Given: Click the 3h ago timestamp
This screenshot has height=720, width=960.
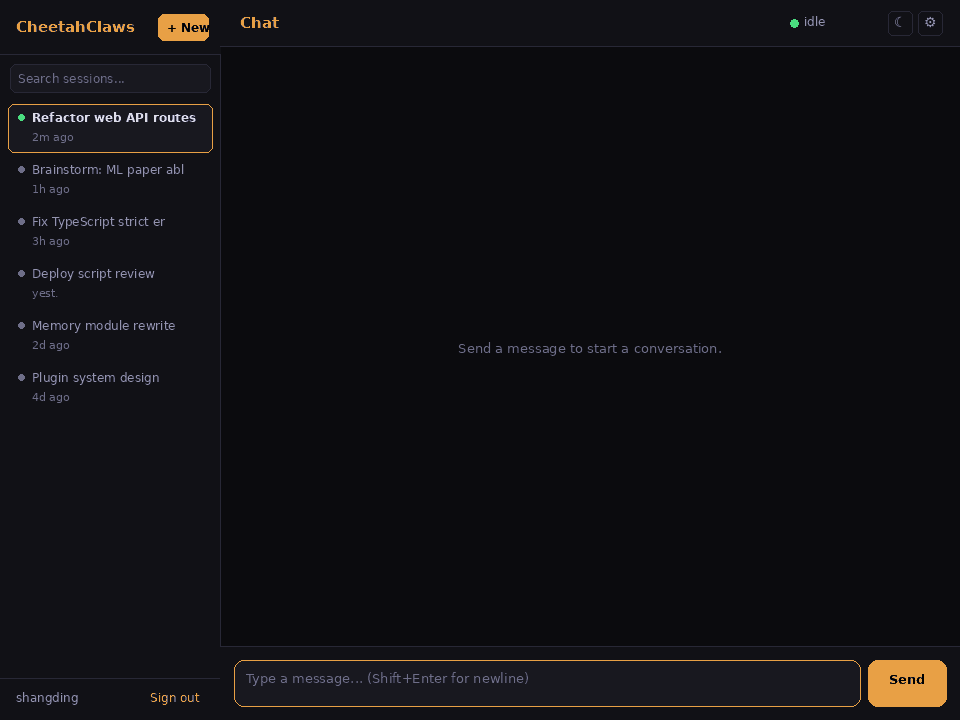Looking at the screenshot, I should (x=51, y=241).
